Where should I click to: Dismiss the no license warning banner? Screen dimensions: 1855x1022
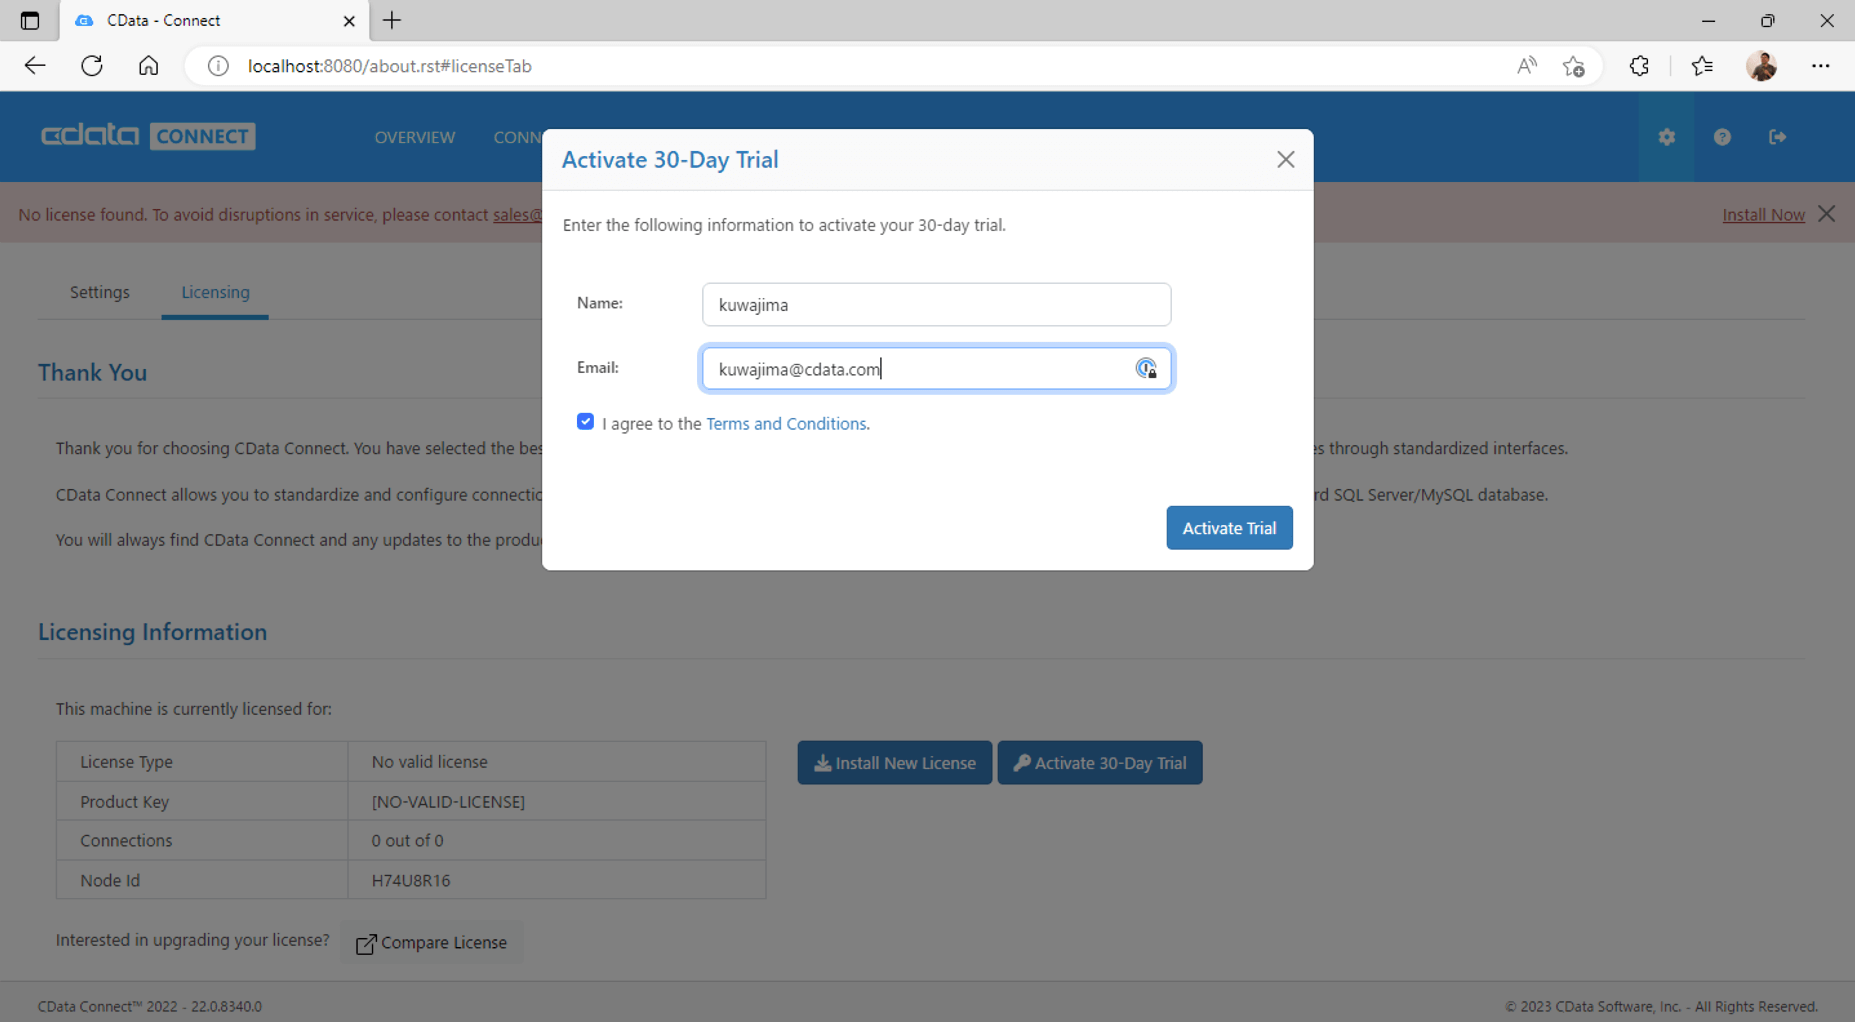coord(1827,214)
